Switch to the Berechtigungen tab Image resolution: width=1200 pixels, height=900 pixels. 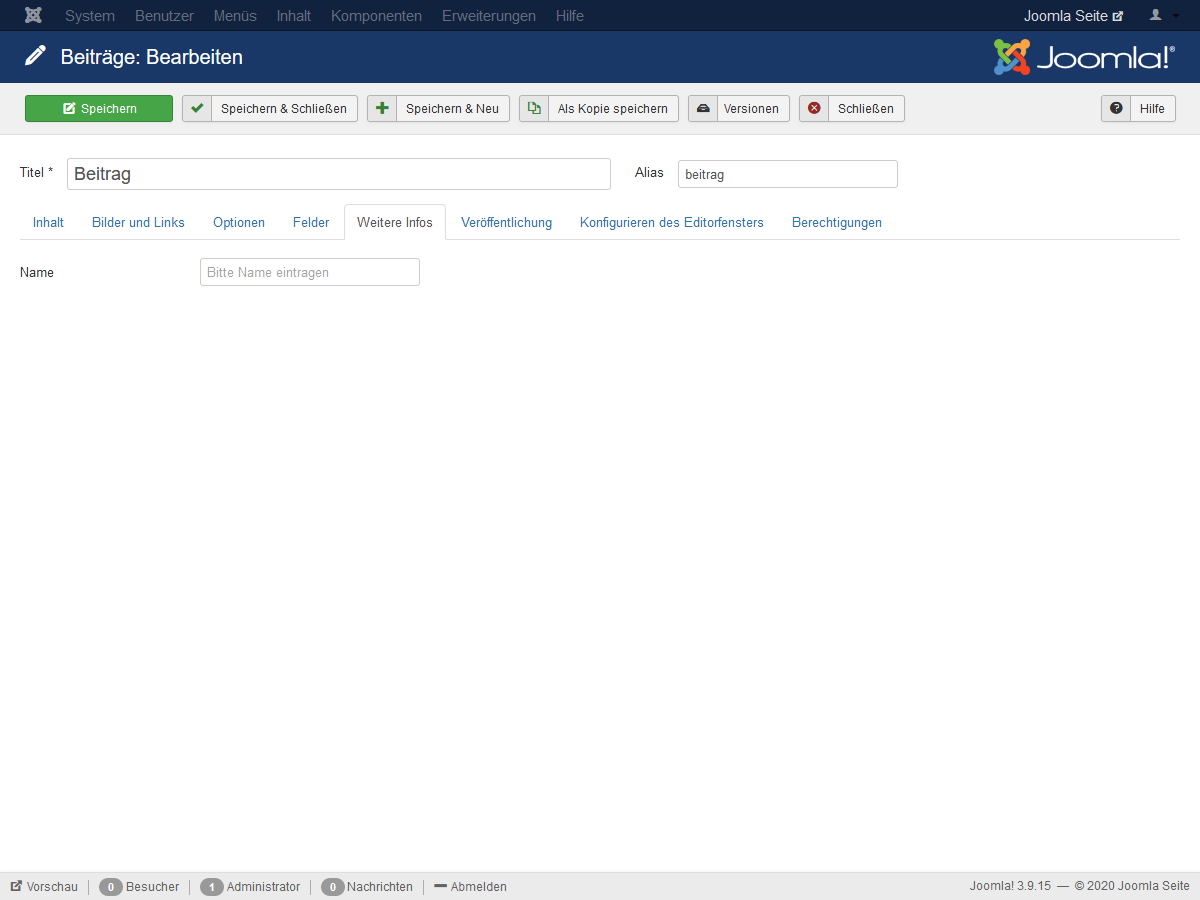(837, 222)
